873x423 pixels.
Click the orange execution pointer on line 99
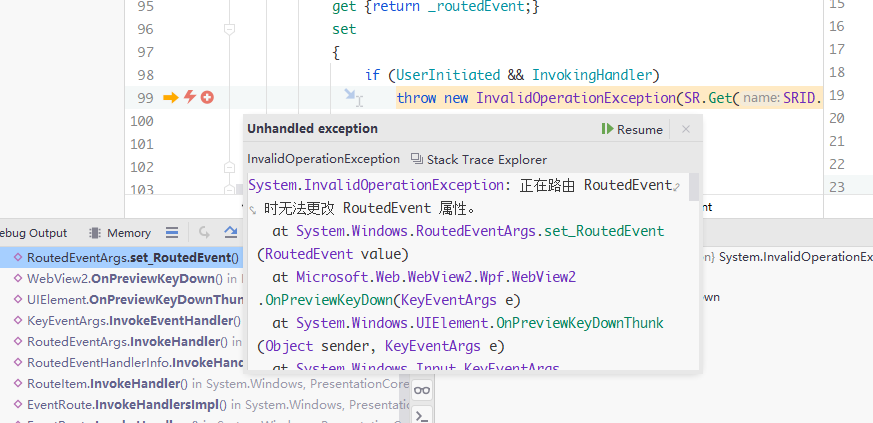170,98
